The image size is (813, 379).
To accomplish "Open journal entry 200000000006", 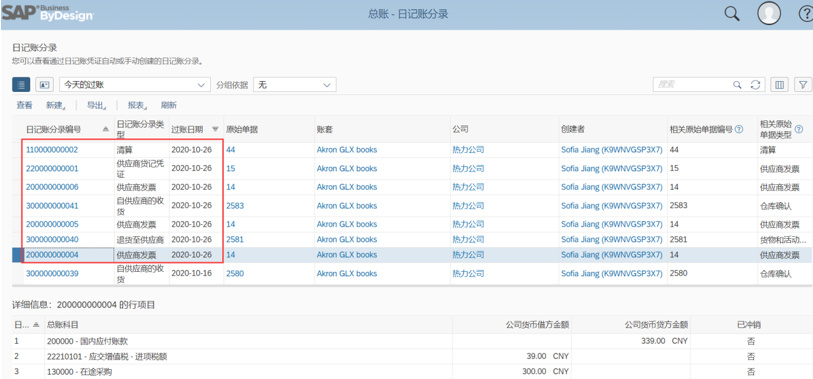I will click(x=52, y=187).
